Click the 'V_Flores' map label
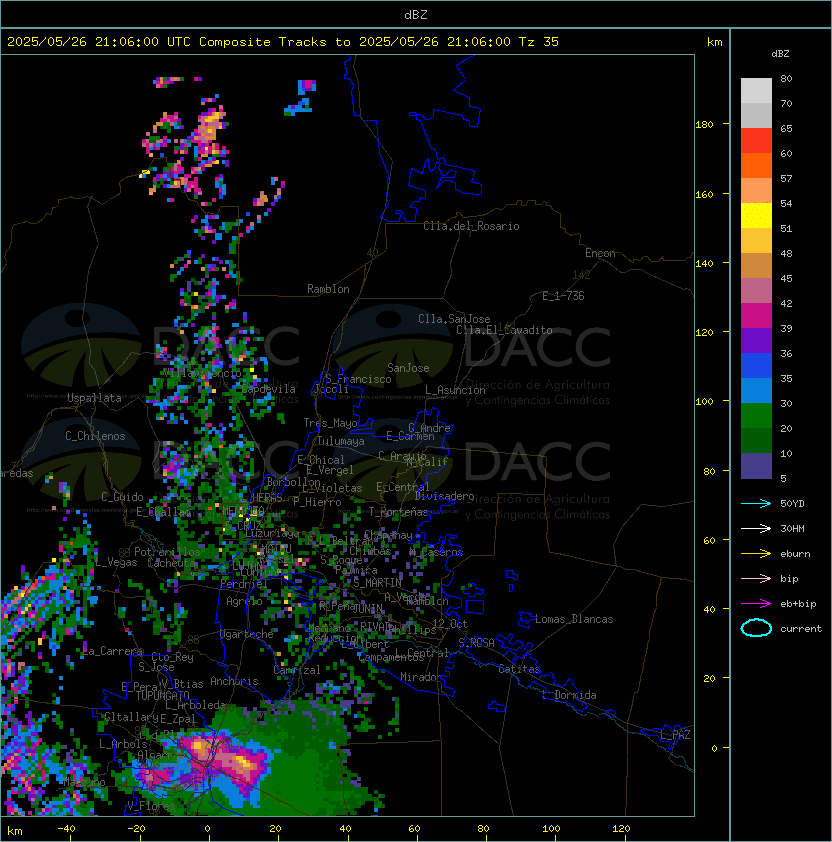 [x=151, y=806]
